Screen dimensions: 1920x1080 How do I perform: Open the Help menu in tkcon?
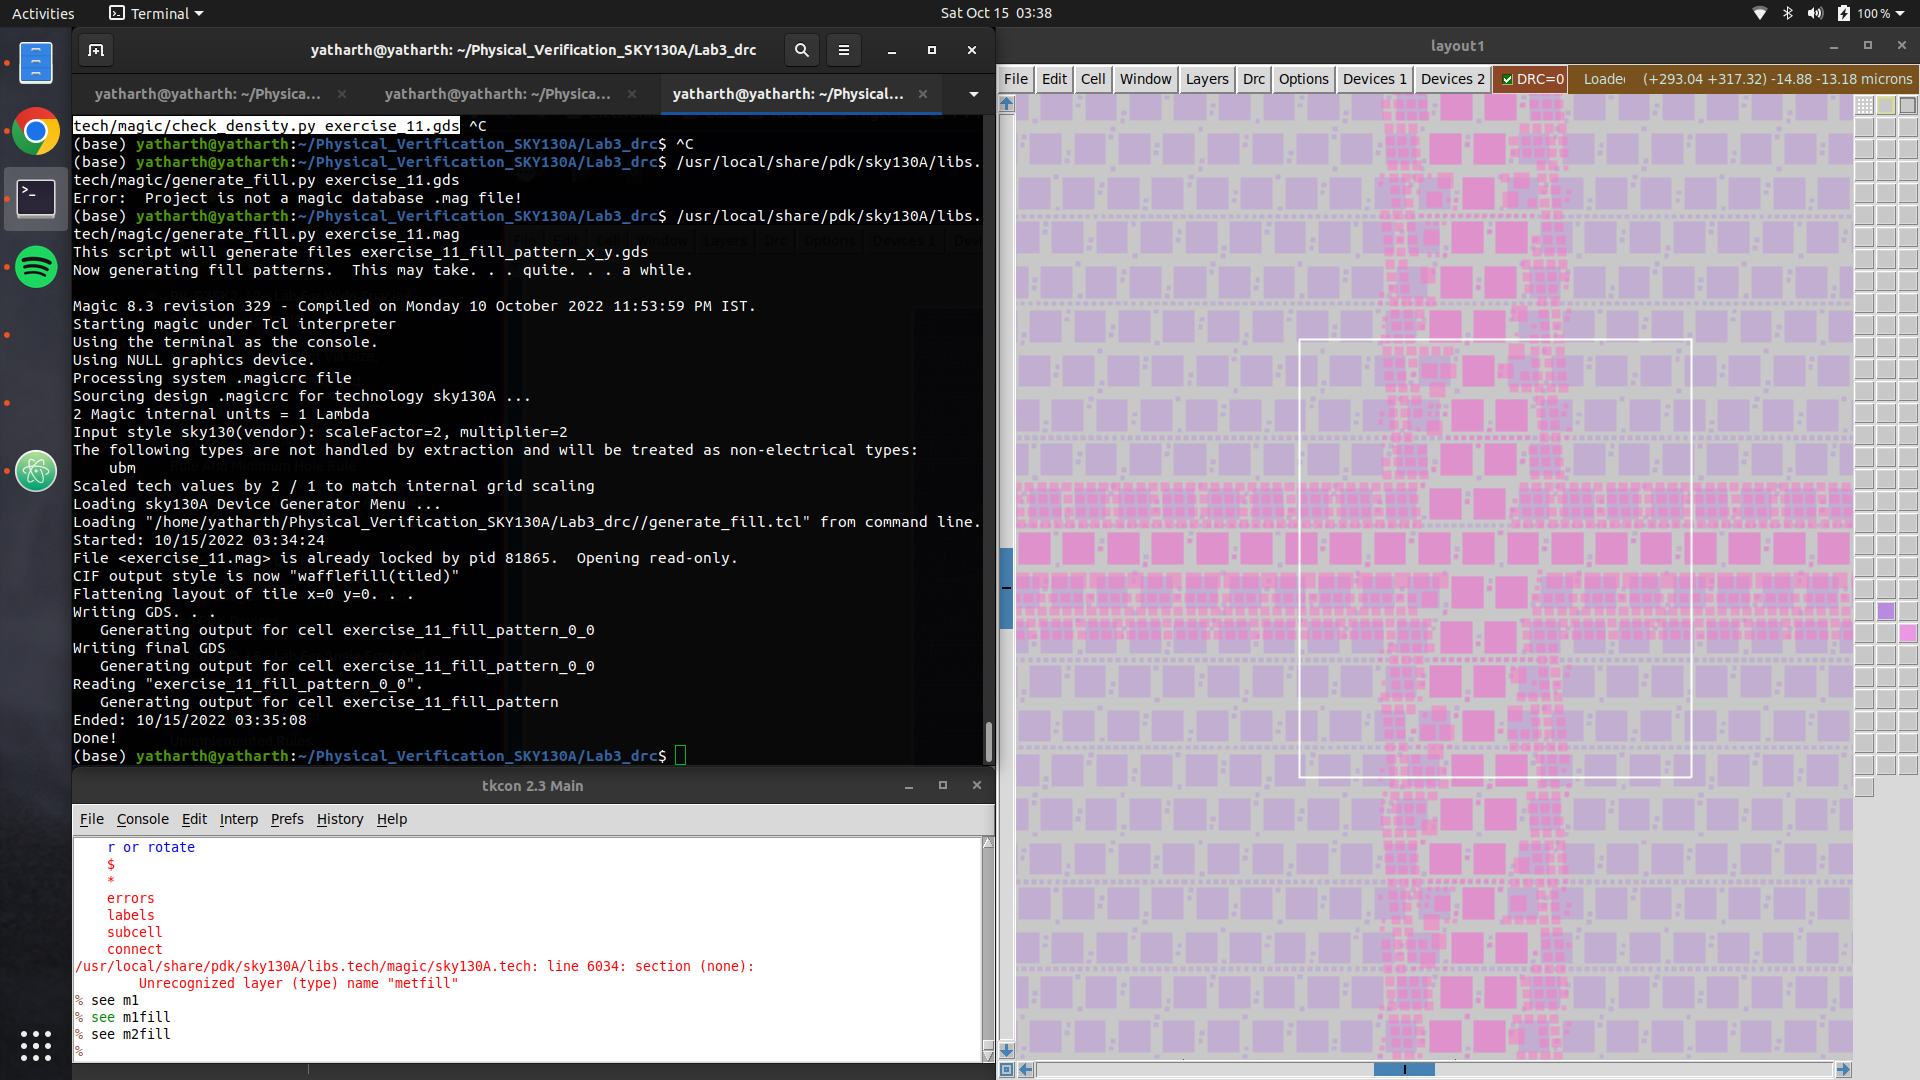[392, 819]
